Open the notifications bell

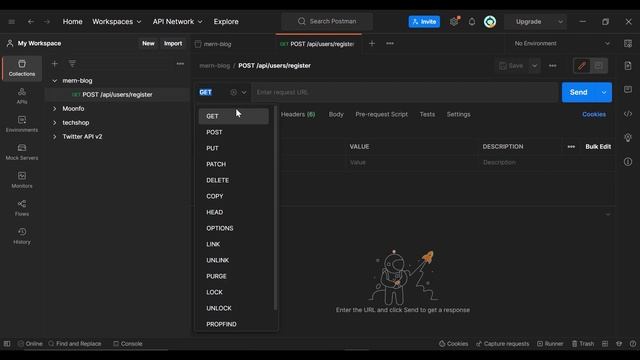pyautogui.click(x=472, y=22)
